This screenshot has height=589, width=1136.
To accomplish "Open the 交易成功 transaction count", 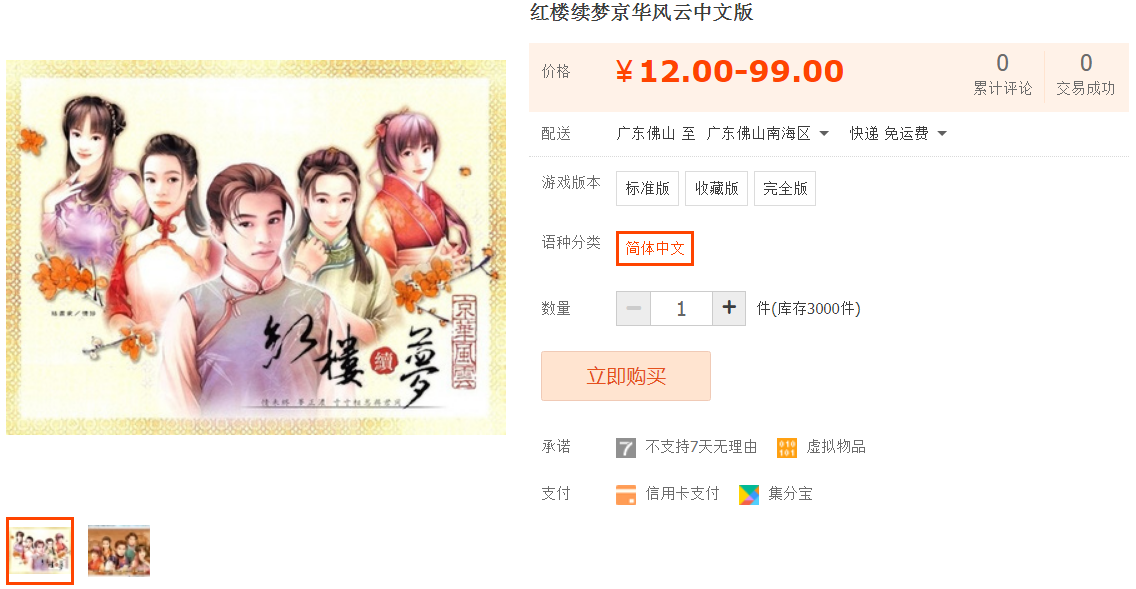I will click(x=1085, y=75).
